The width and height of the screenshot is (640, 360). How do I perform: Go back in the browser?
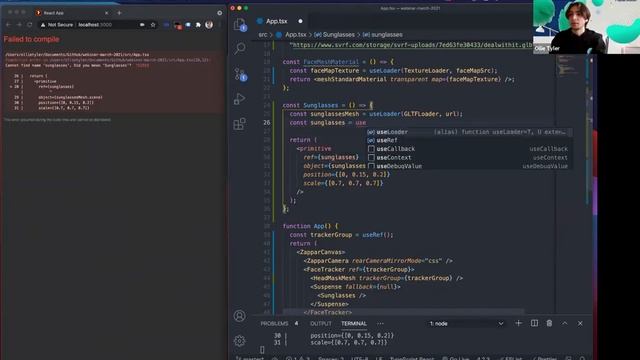pos(8,25)
